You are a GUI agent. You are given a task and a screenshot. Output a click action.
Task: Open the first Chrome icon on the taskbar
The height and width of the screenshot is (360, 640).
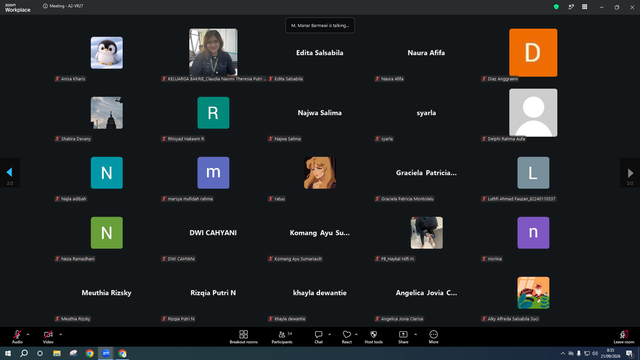(90, 353)
